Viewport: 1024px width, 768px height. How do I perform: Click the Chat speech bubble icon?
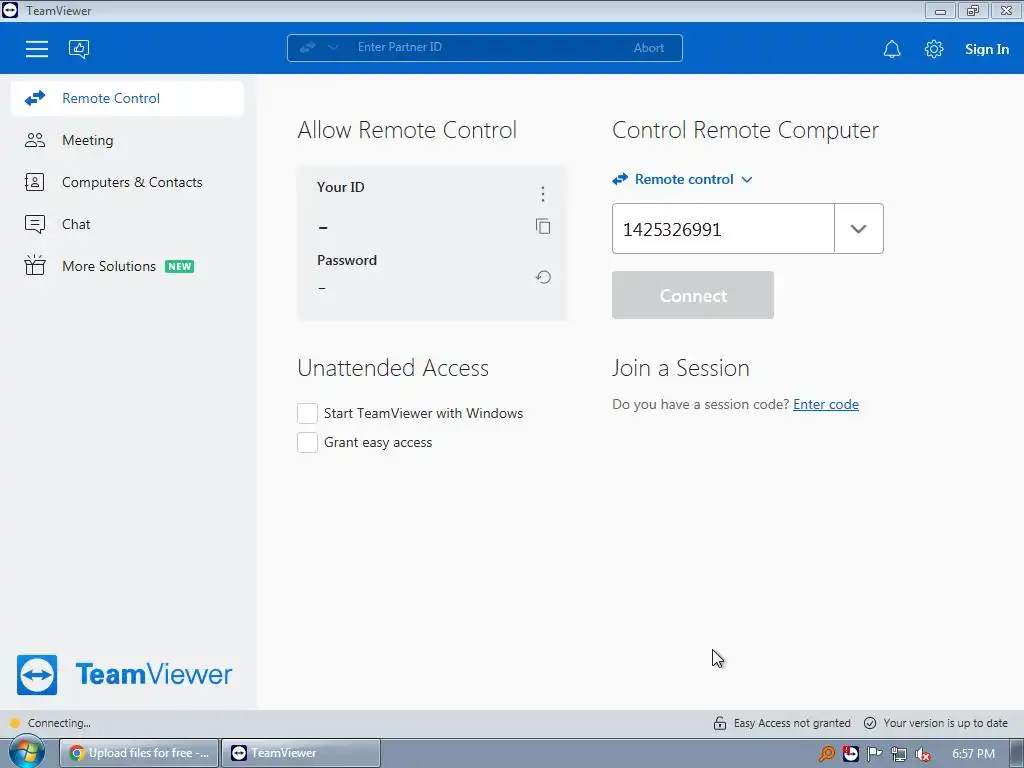[x=35, y=224]
